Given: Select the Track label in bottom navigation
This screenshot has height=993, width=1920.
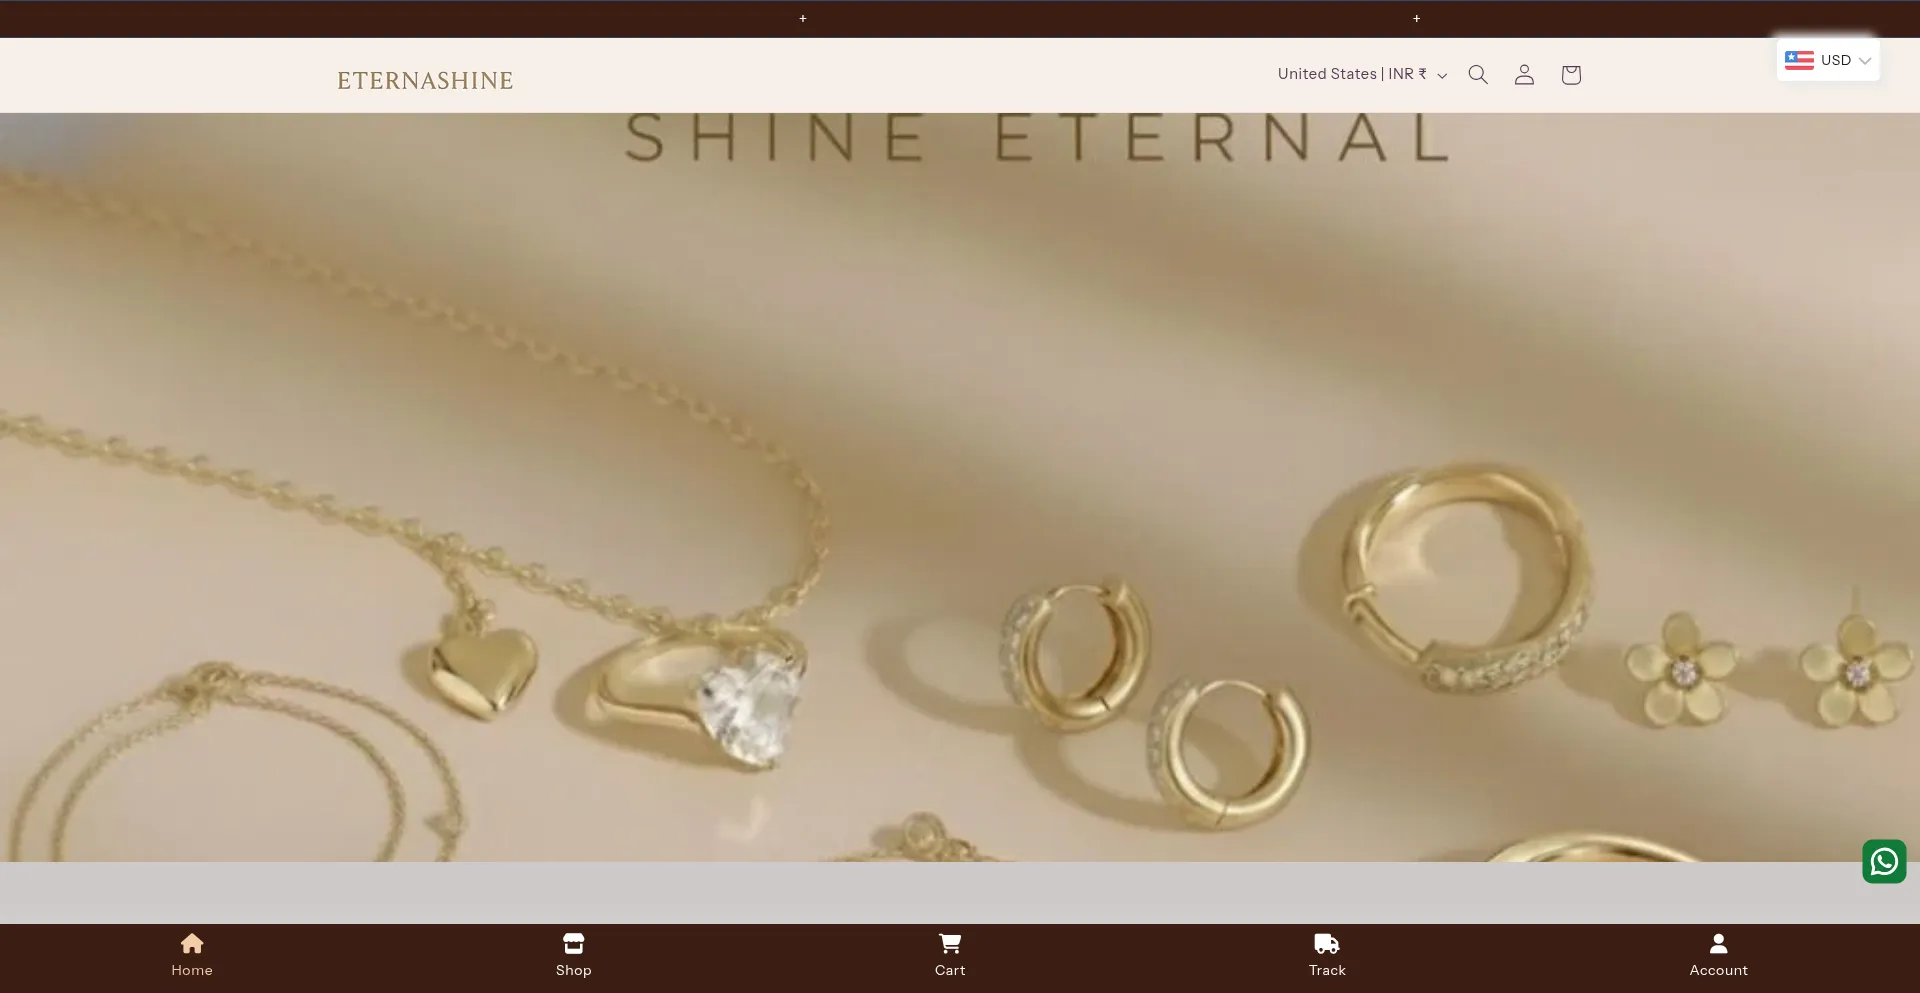Looking at the screenshot, I should coord(1327,970).
